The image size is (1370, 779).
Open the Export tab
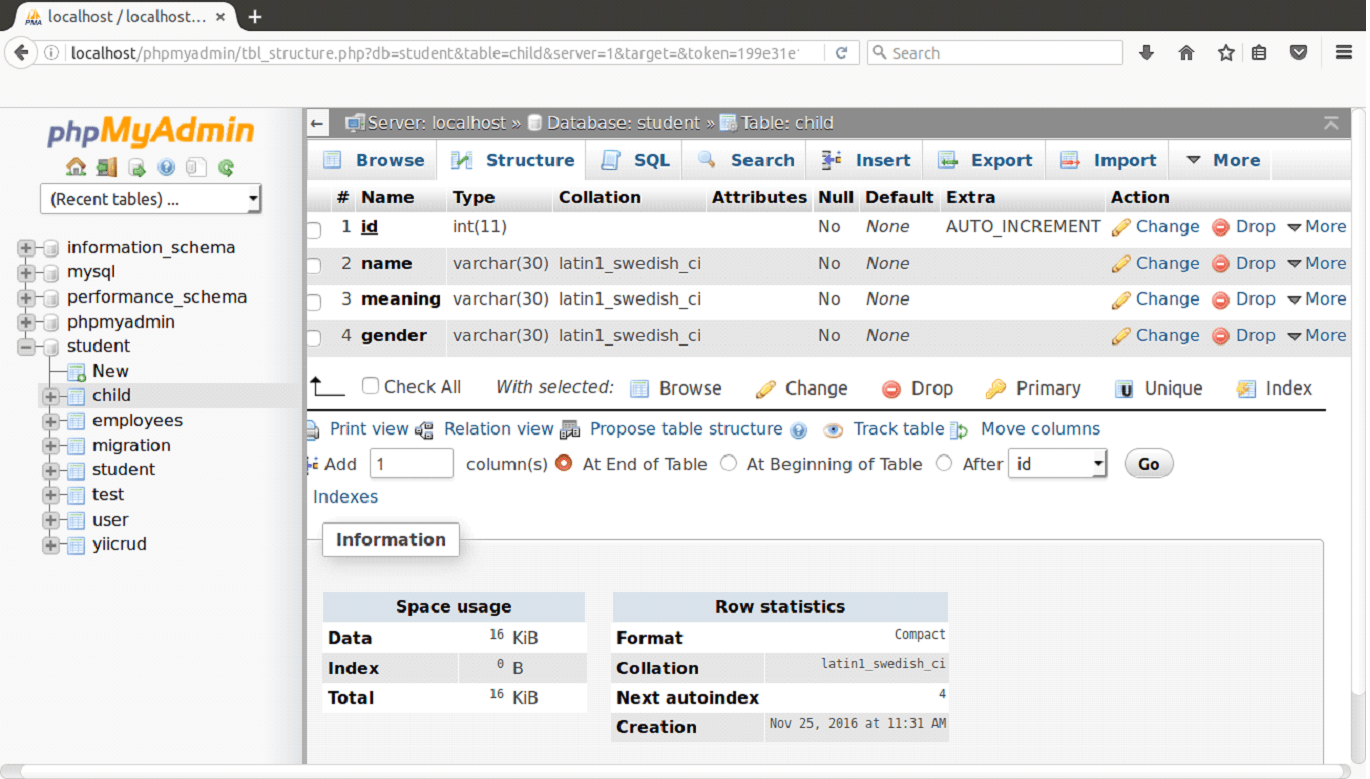pos(985,160)
